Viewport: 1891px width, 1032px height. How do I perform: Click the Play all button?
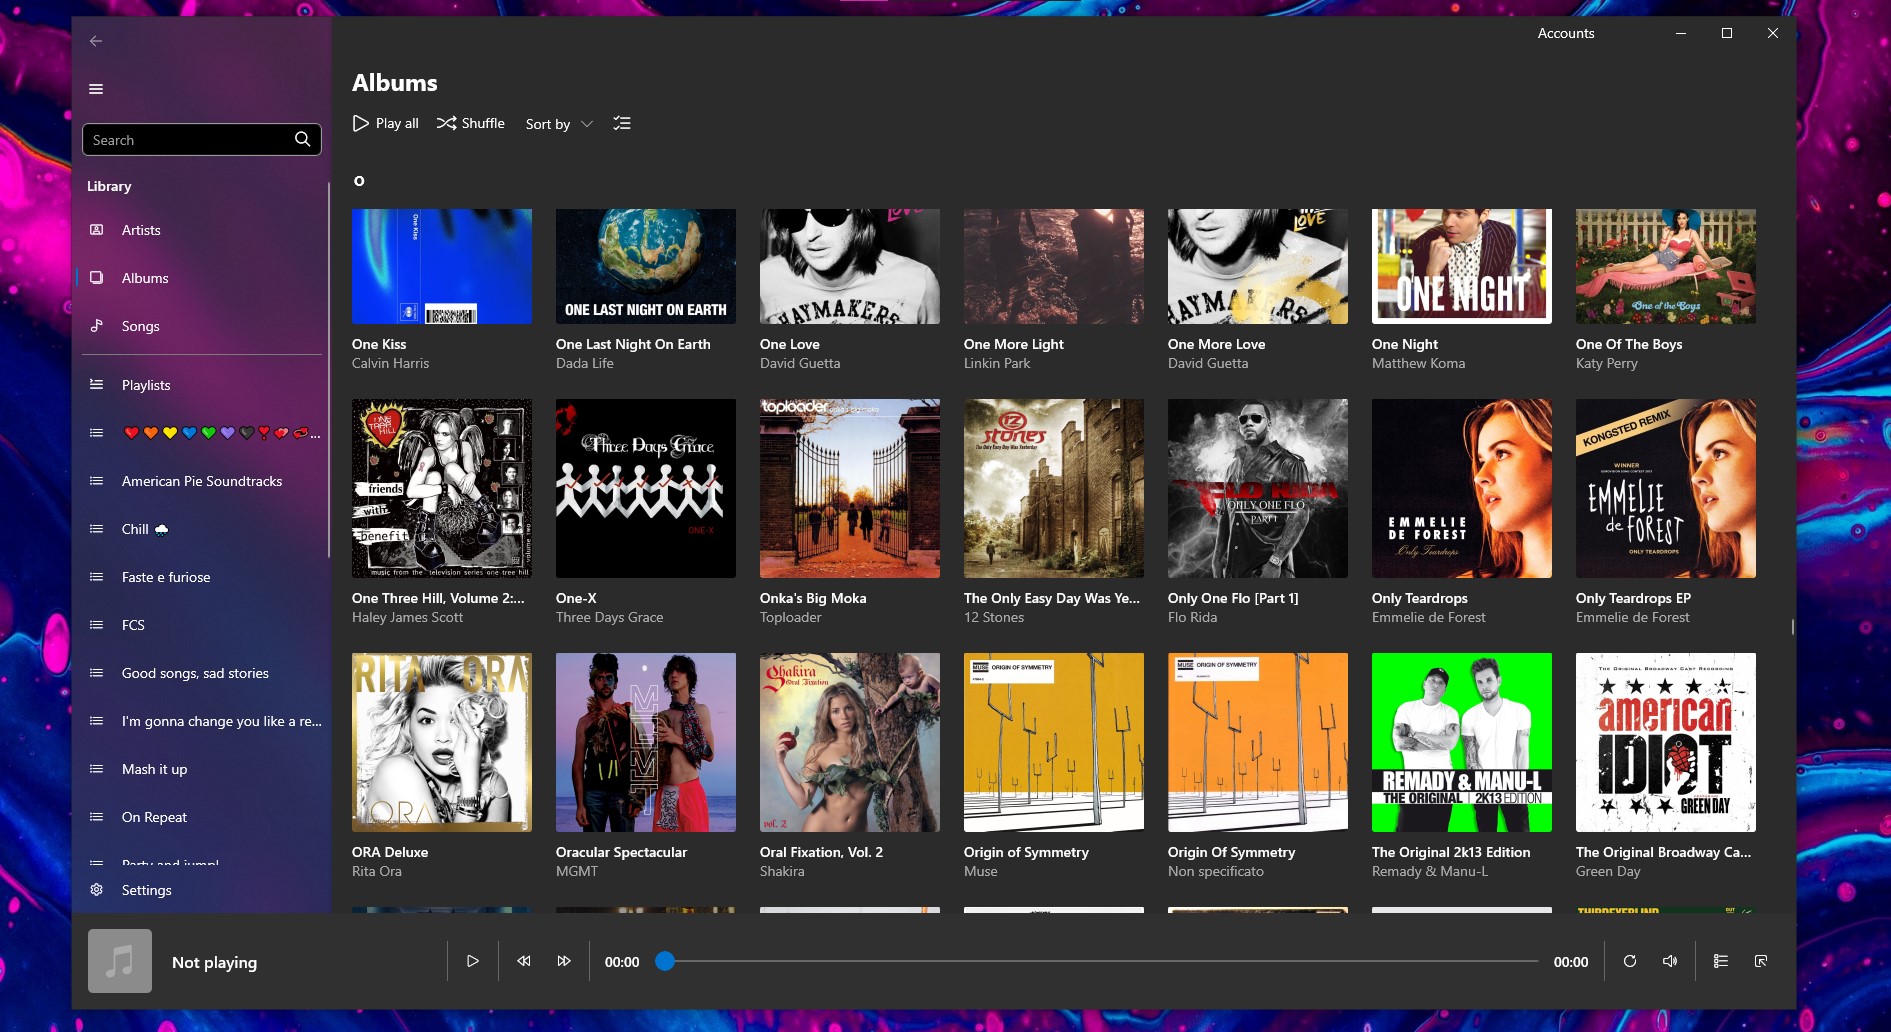[x=386, y=123]
